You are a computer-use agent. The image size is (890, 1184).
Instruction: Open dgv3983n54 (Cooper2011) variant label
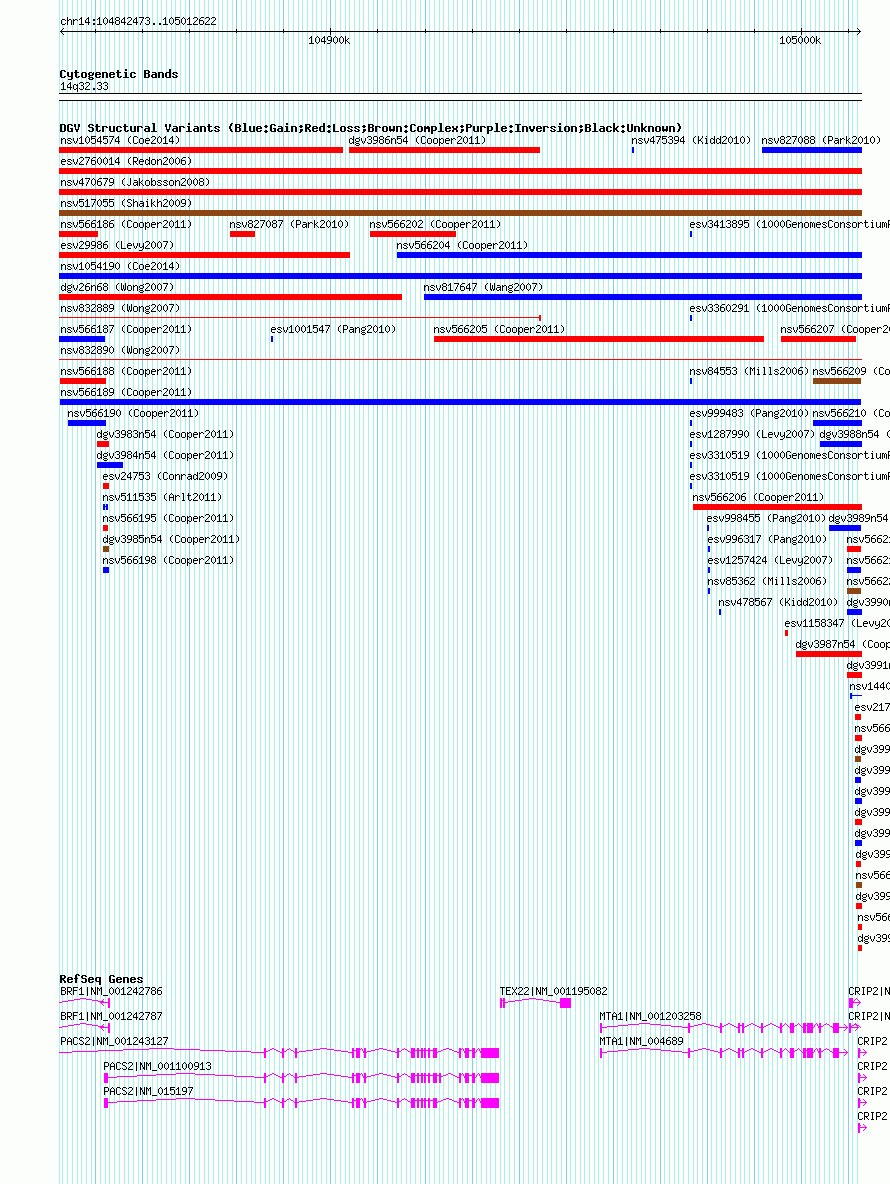pos(165,435)
